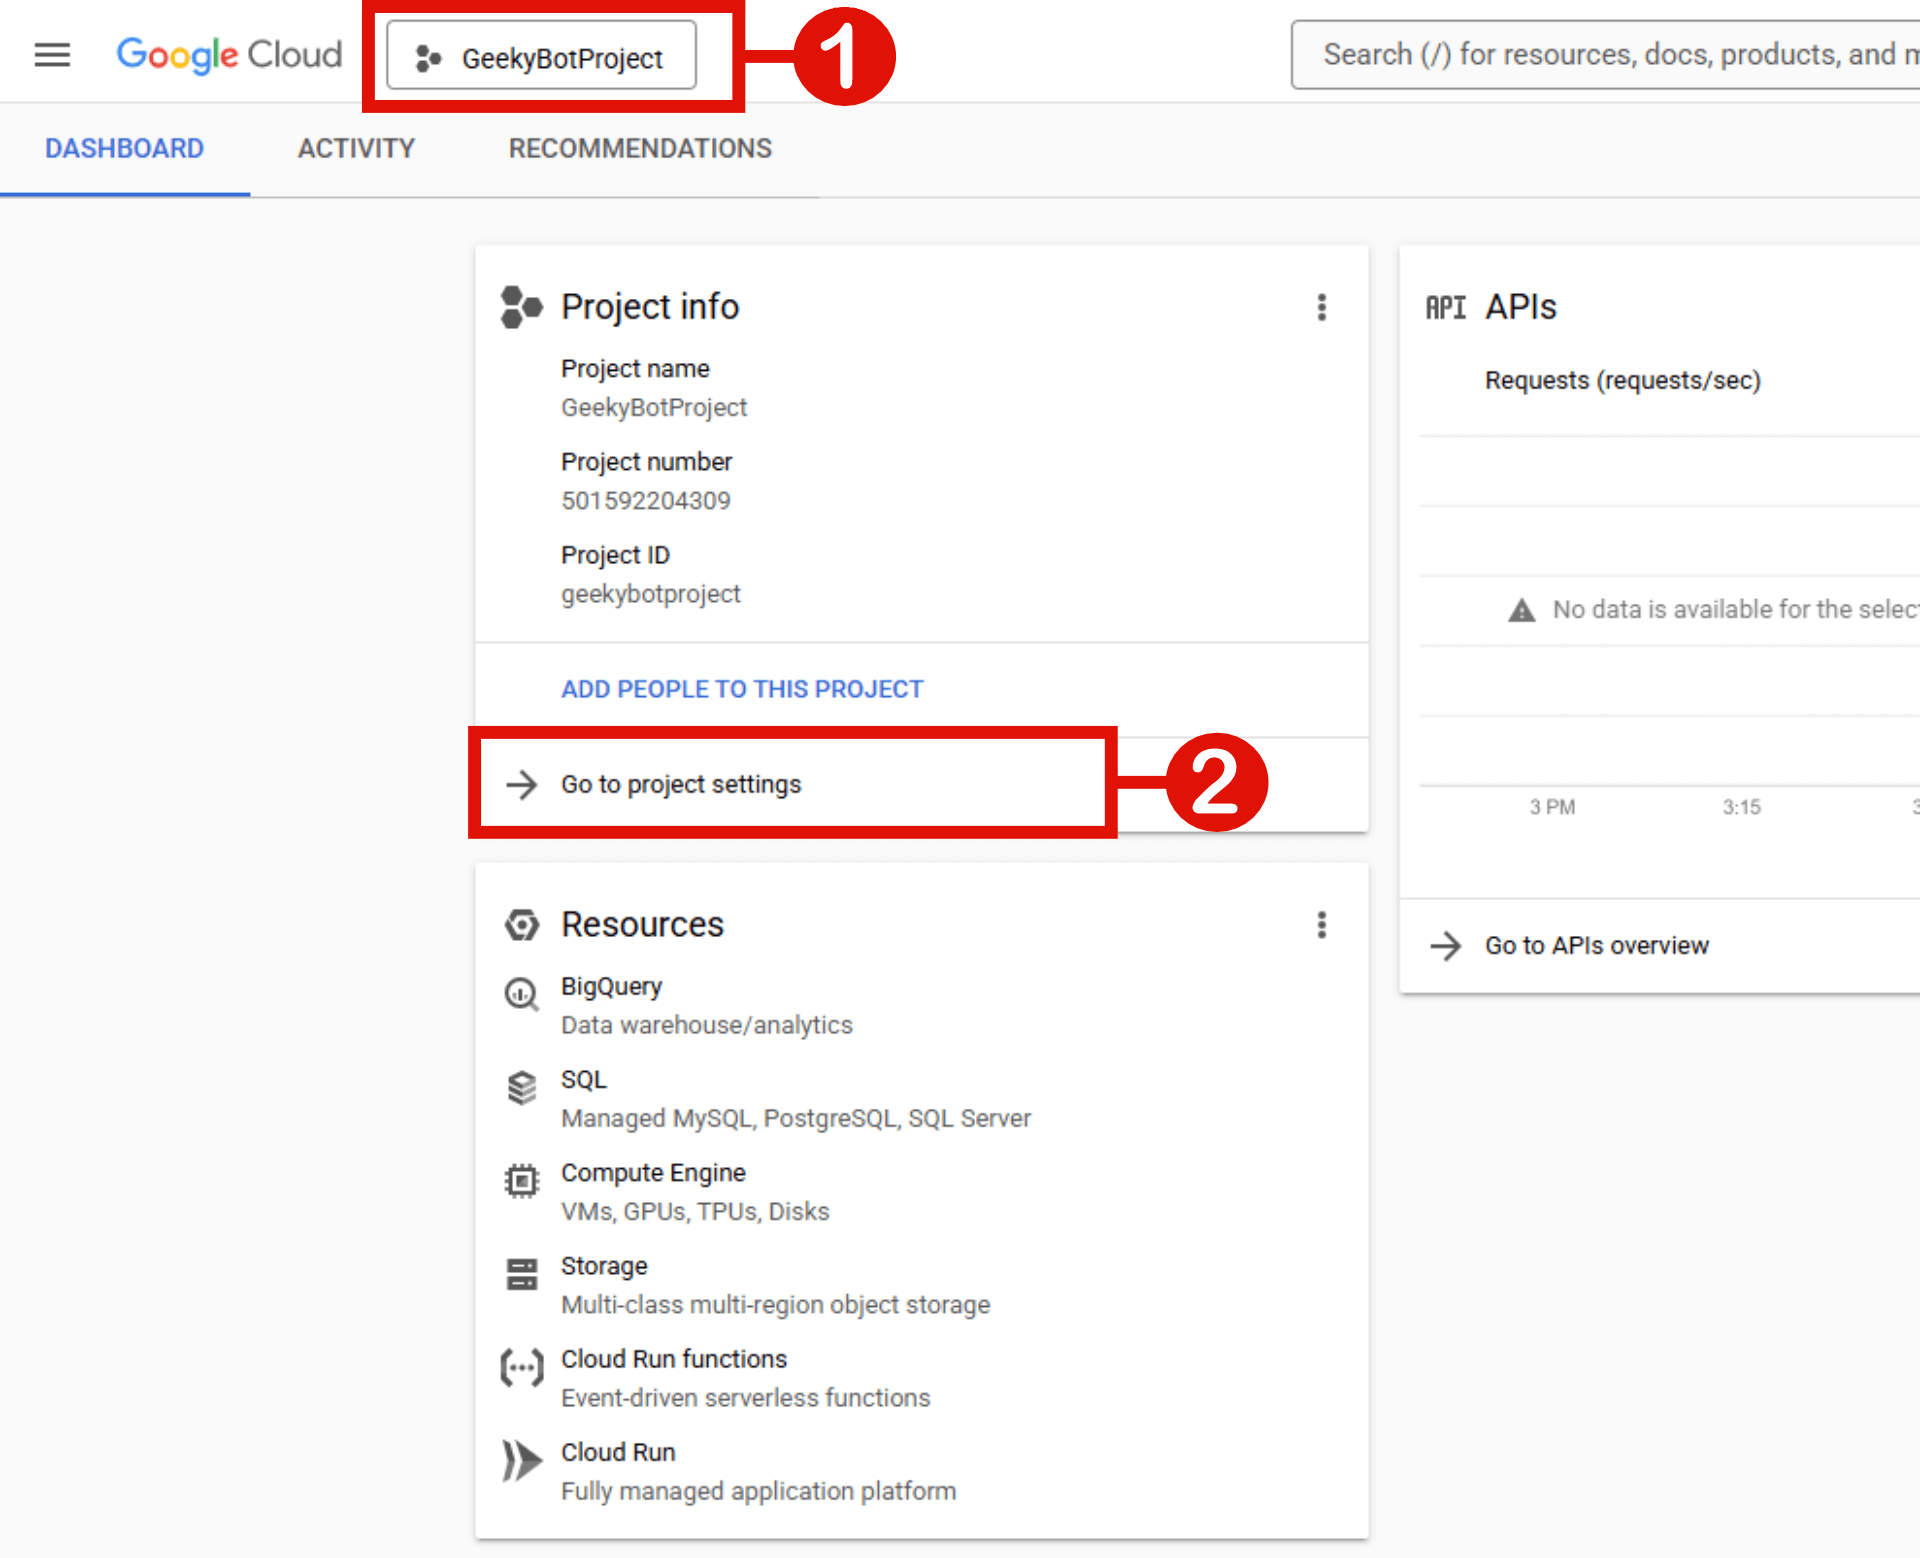Open the hamburger navigation menu
The width and height of the screenshot is (1920, 1558).
pos(52,55)
